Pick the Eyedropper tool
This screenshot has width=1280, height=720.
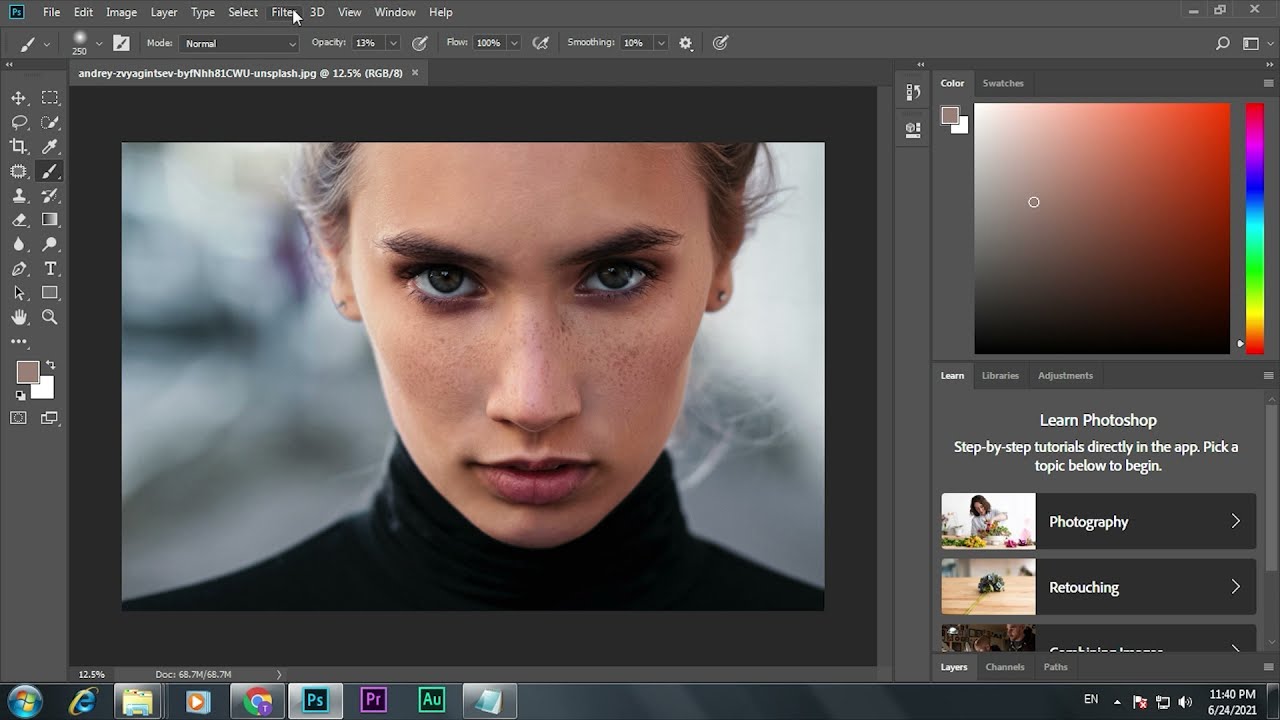50,147
